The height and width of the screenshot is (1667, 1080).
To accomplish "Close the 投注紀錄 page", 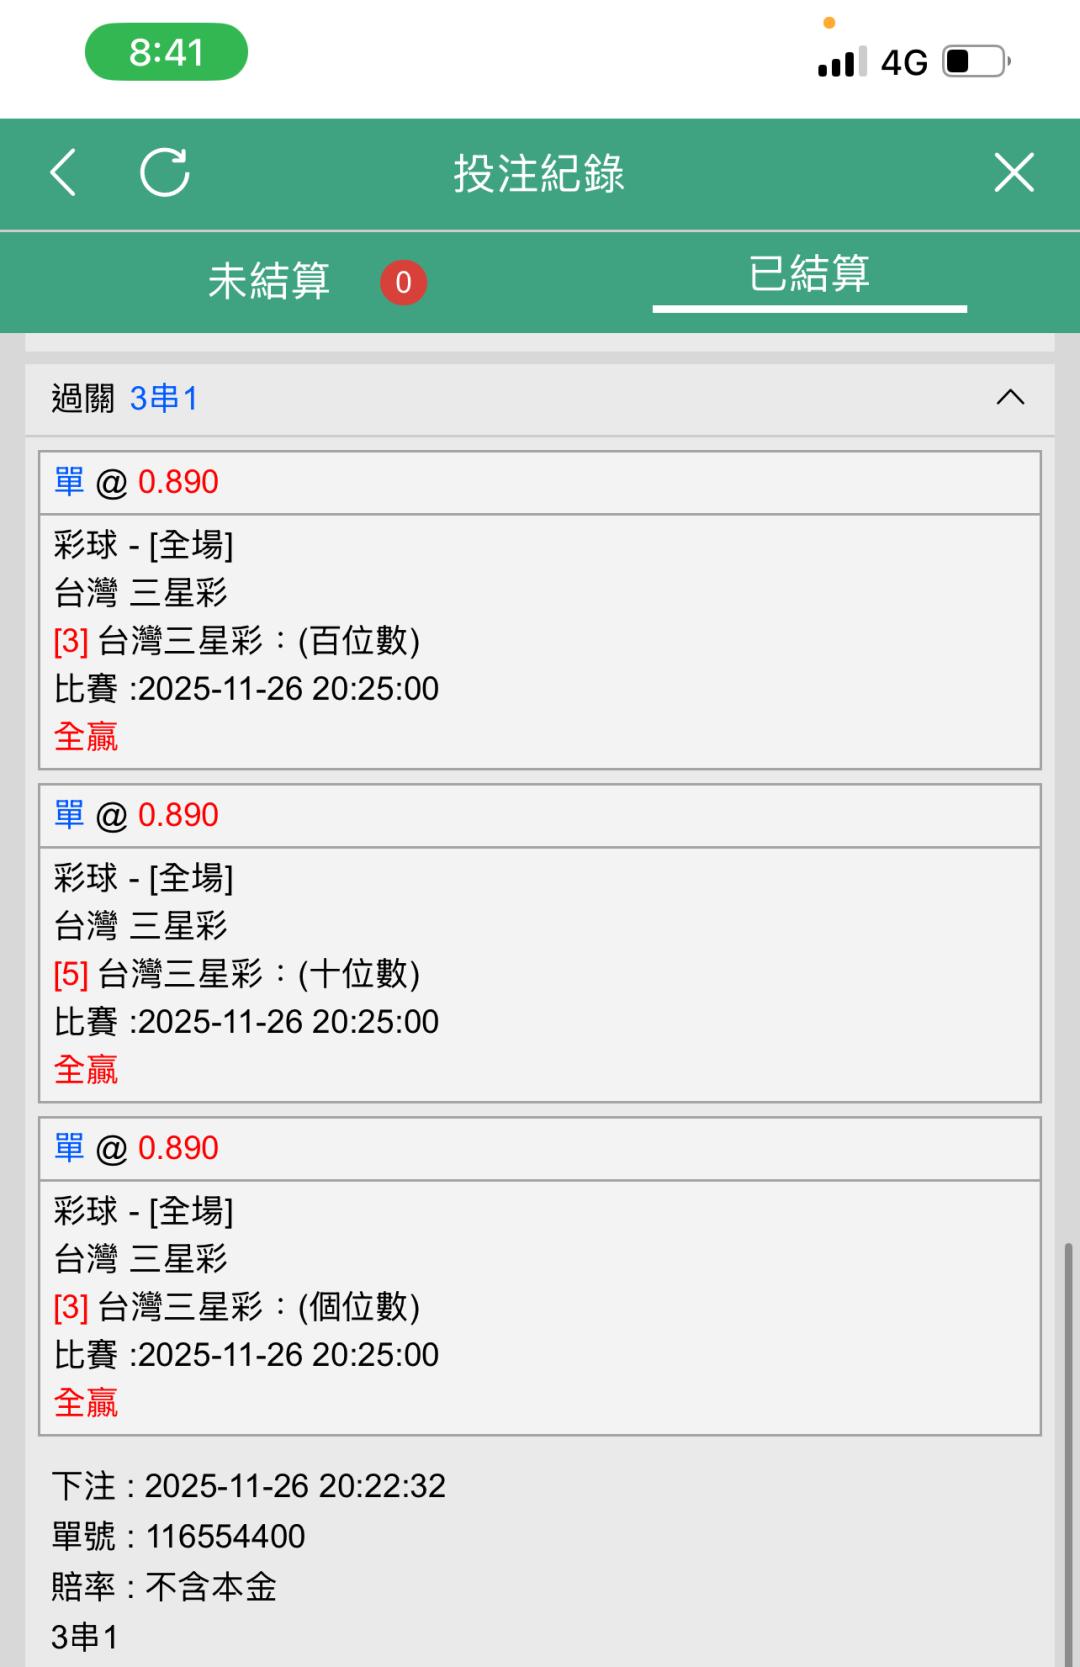I will [x=1013, y=173].
